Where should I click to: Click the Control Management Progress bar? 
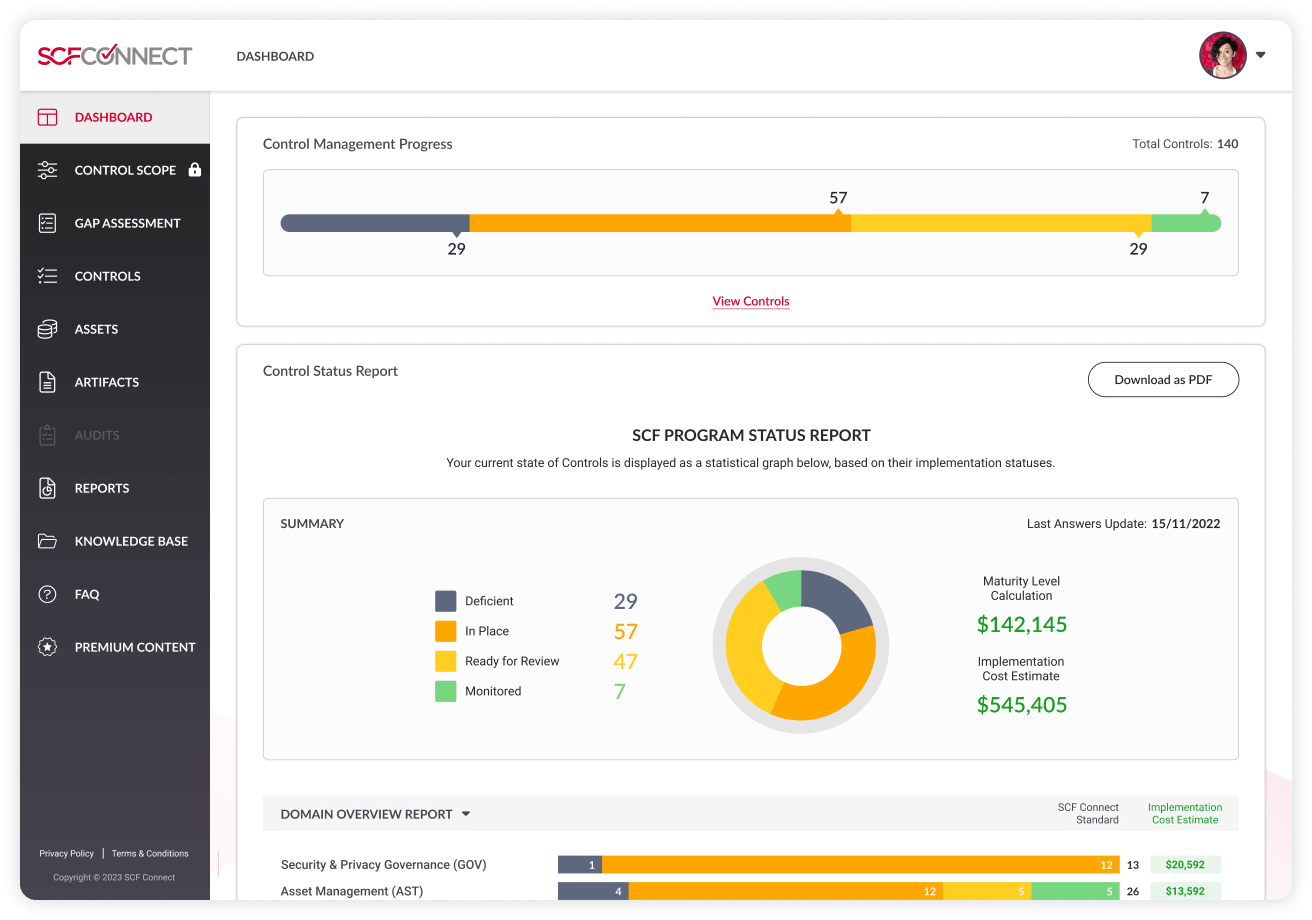click(751, 222)
